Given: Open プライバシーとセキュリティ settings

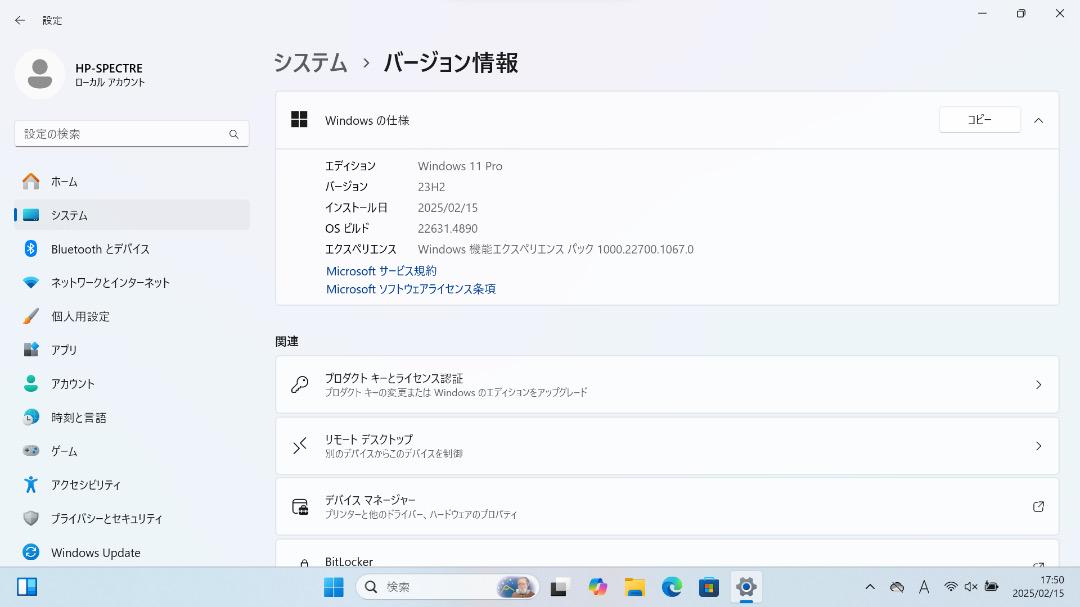Looking at the screenshot, I should coord(132,519).
